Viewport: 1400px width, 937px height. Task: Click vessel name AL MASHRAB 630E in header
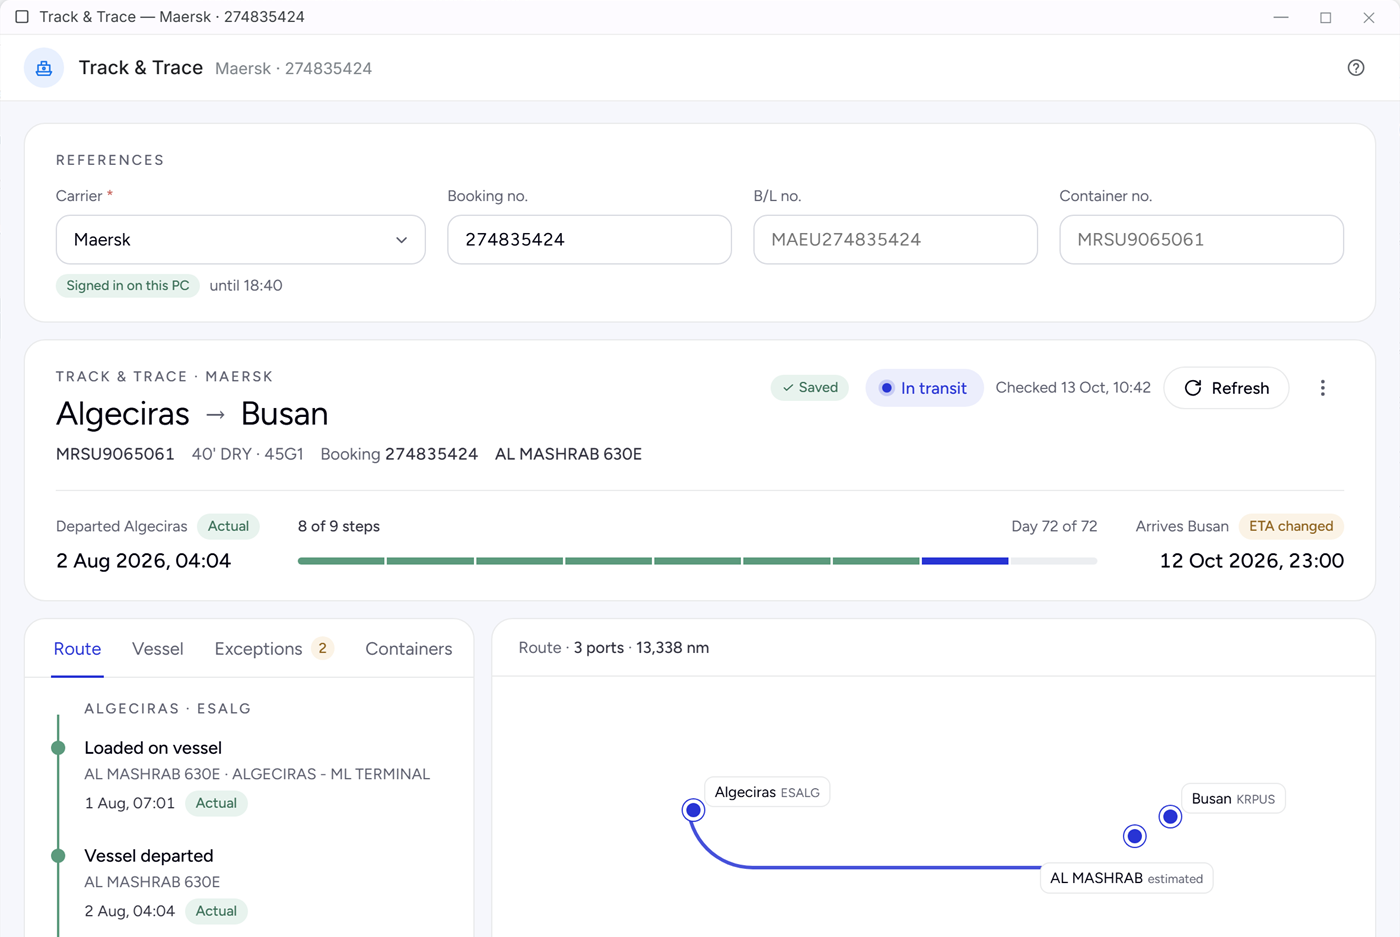tap(568, 454)
